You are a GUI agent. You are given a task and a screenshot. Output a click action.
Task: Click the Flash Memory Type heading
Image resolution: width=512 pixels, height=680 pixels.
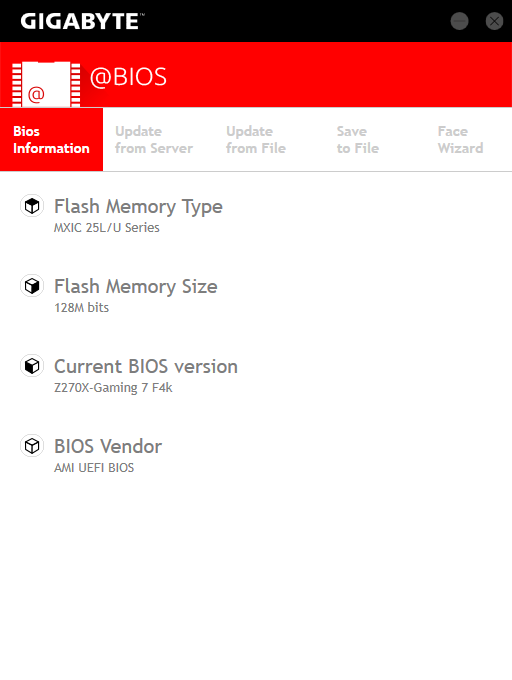(138, 206)
